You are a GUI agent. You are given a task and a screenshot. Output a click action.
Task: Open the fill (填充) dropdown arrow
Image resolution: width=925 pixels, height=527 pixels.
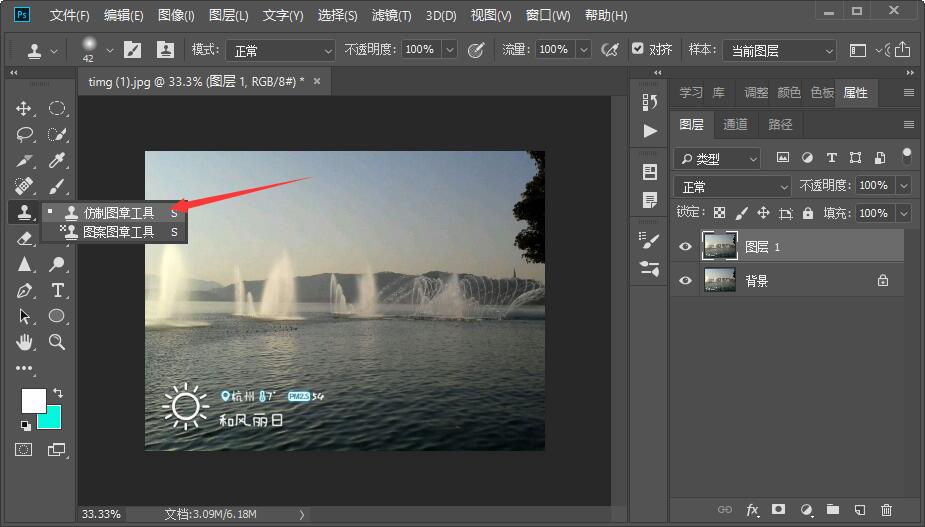click(904, 213)
